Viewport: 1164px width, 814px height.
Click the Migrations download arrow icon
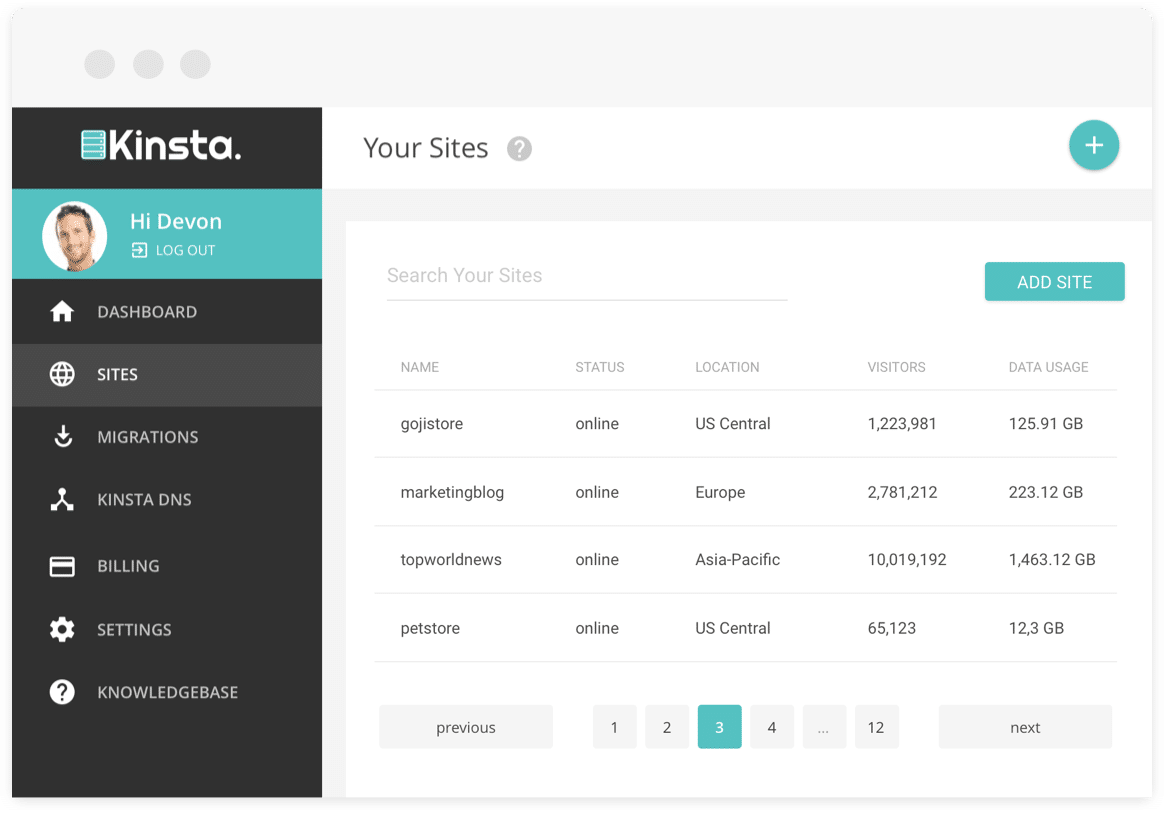[x=62, y=437]
